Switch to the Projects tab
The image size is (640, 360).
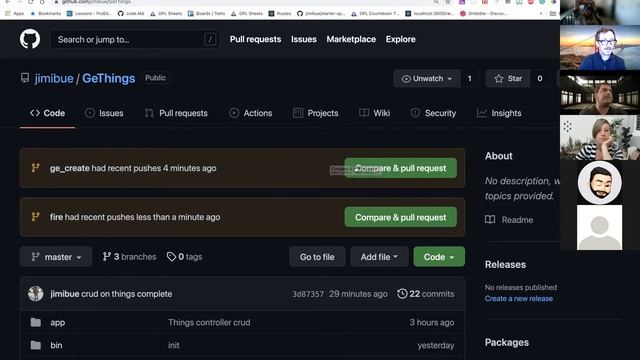(x=316, y=113)
